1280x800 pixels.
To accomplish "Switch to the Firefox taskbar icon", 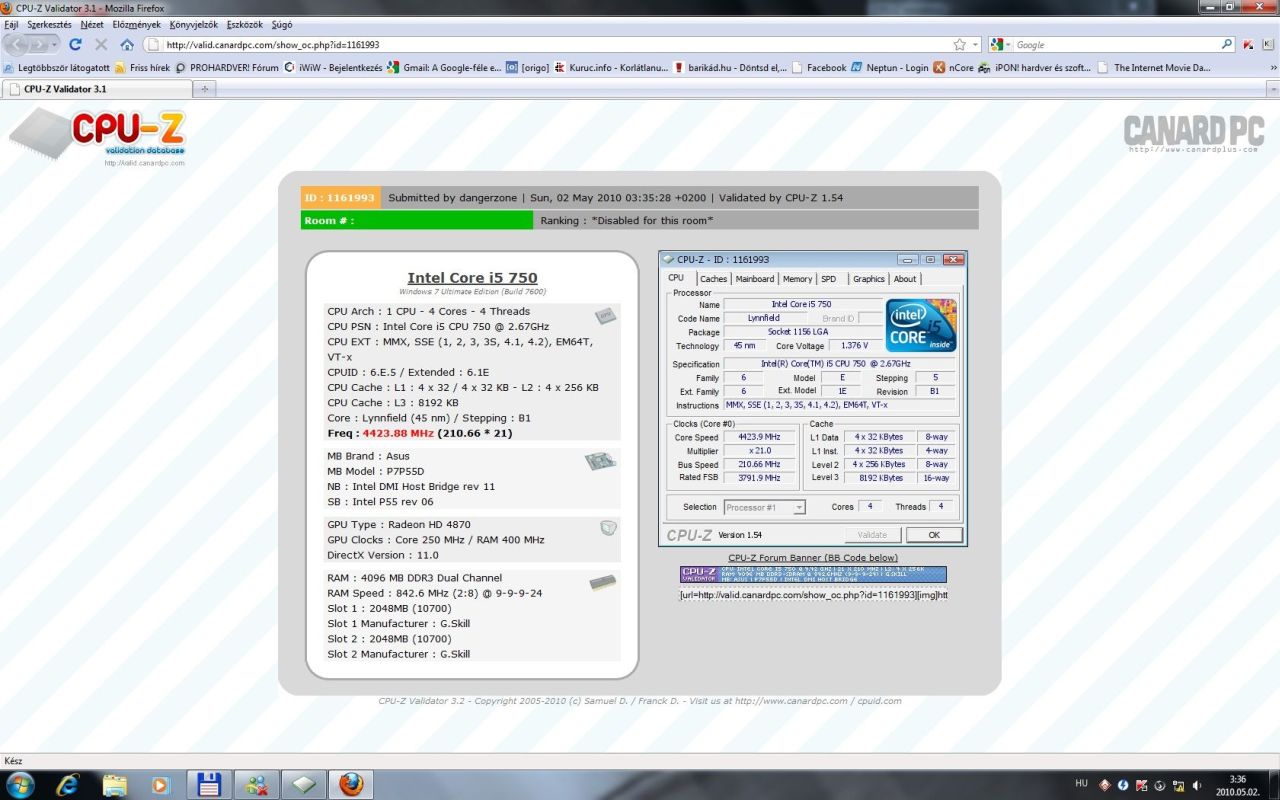I will tap(351, 784).
